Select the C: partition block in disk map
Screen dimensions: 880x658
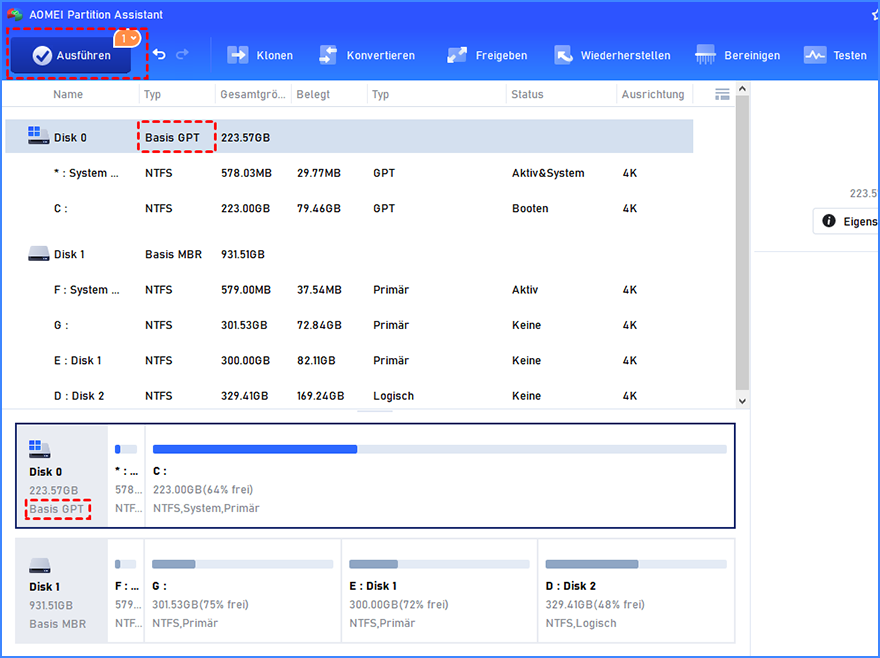(439, 476)
